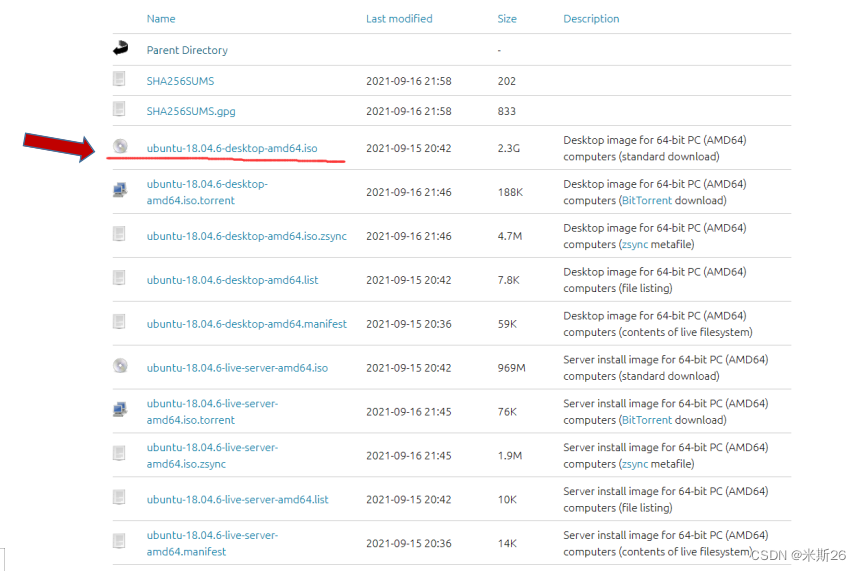Click the 2021-09-15 20:36 date of desktop manifest

409,324
